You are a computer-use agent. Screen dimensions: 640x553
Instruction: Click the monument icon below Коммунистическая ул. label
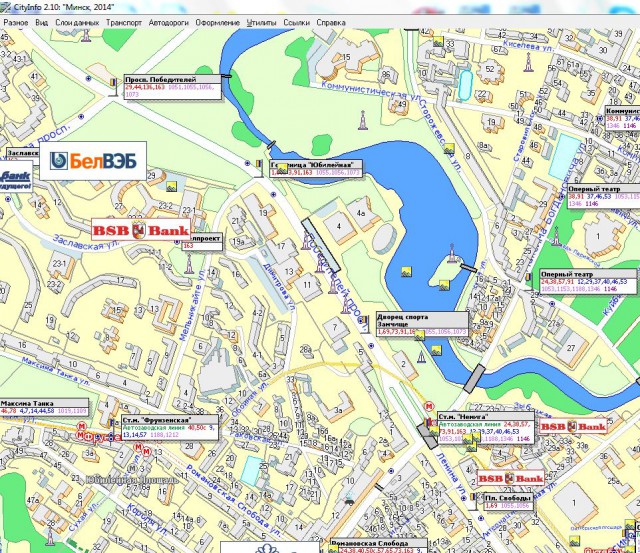click(x=362, y=120)
